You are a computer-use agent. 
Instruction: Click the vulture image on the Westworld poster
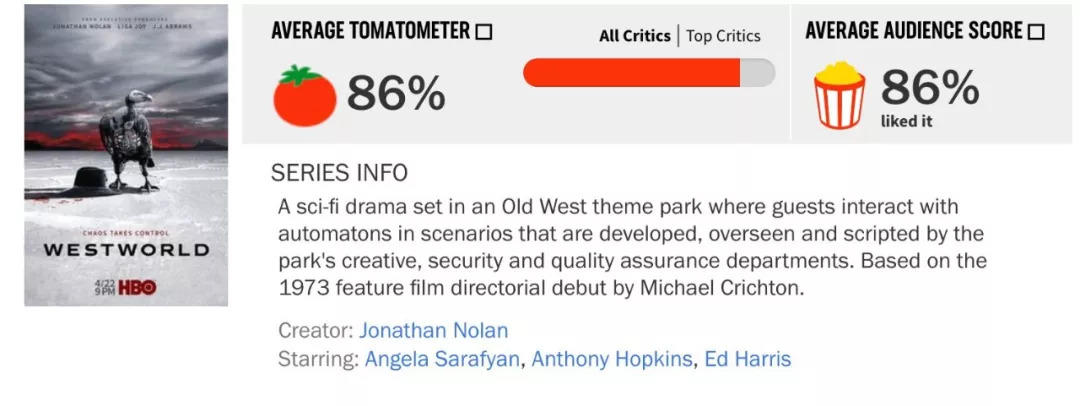(x=128, y=140)
